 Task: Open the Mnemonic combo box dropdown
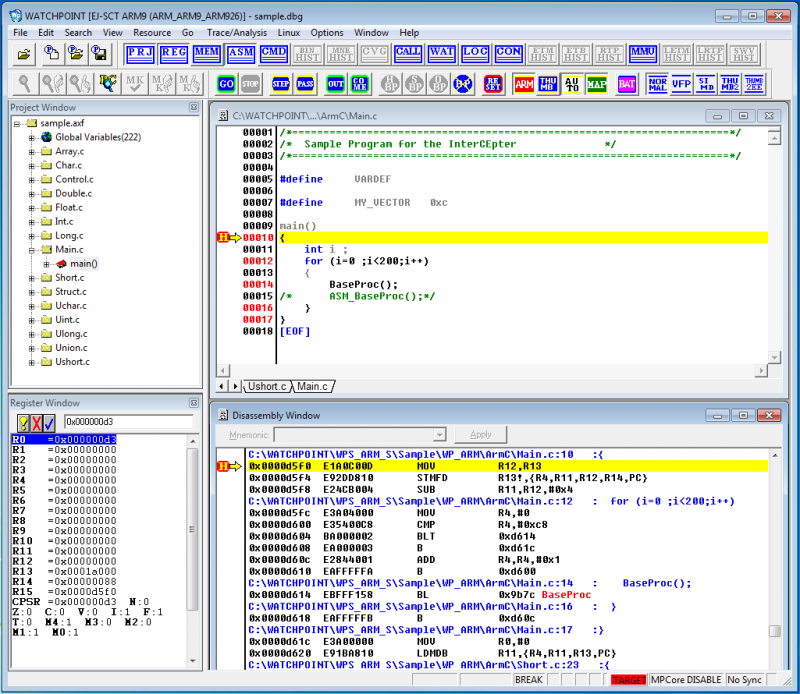point(439,435)
